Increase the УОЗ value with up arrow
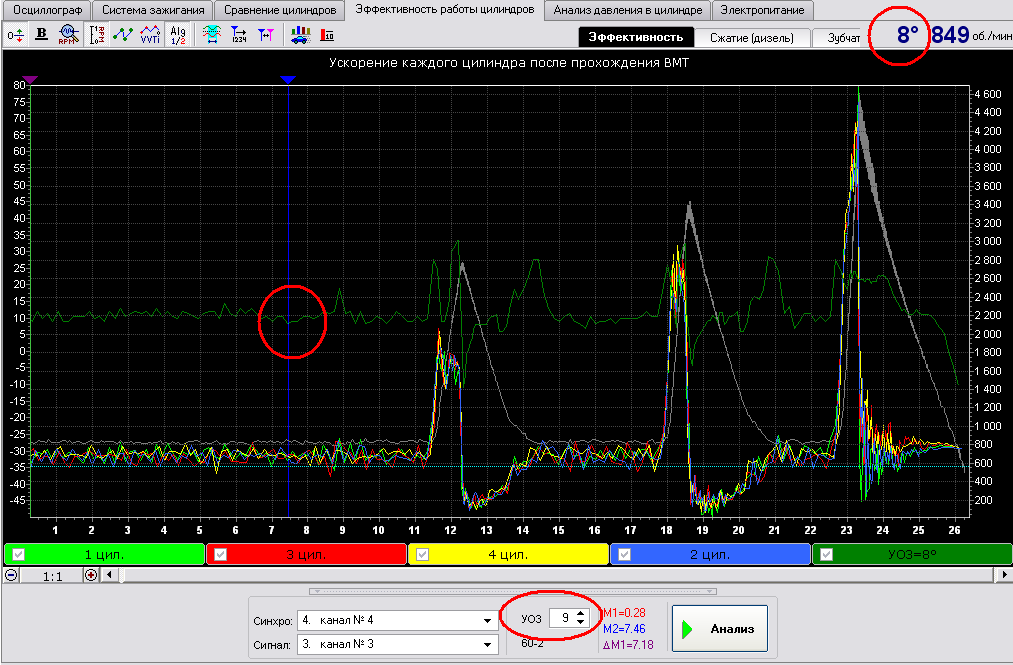 [580, 613]
